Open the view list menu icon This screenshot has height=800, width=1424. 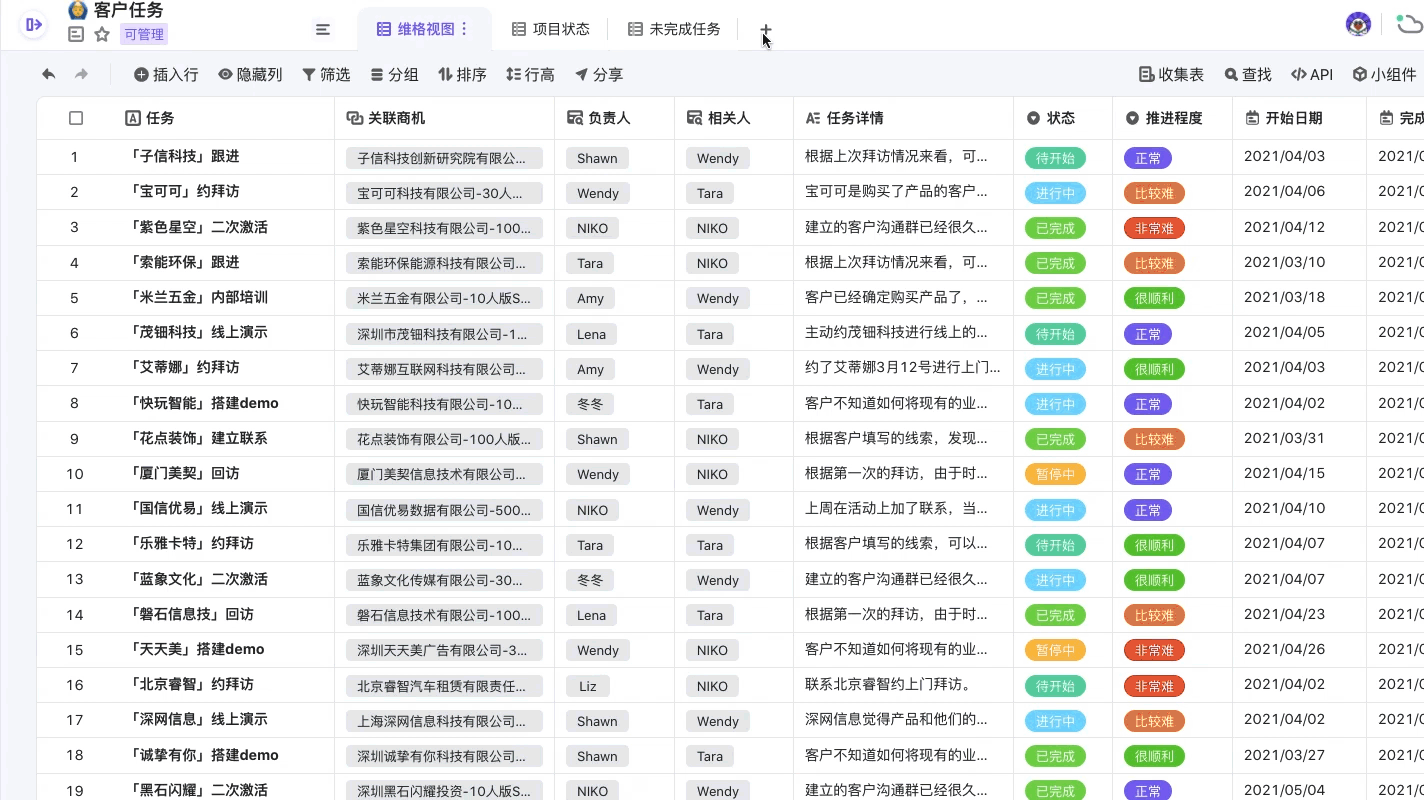[x=323, y=29]
